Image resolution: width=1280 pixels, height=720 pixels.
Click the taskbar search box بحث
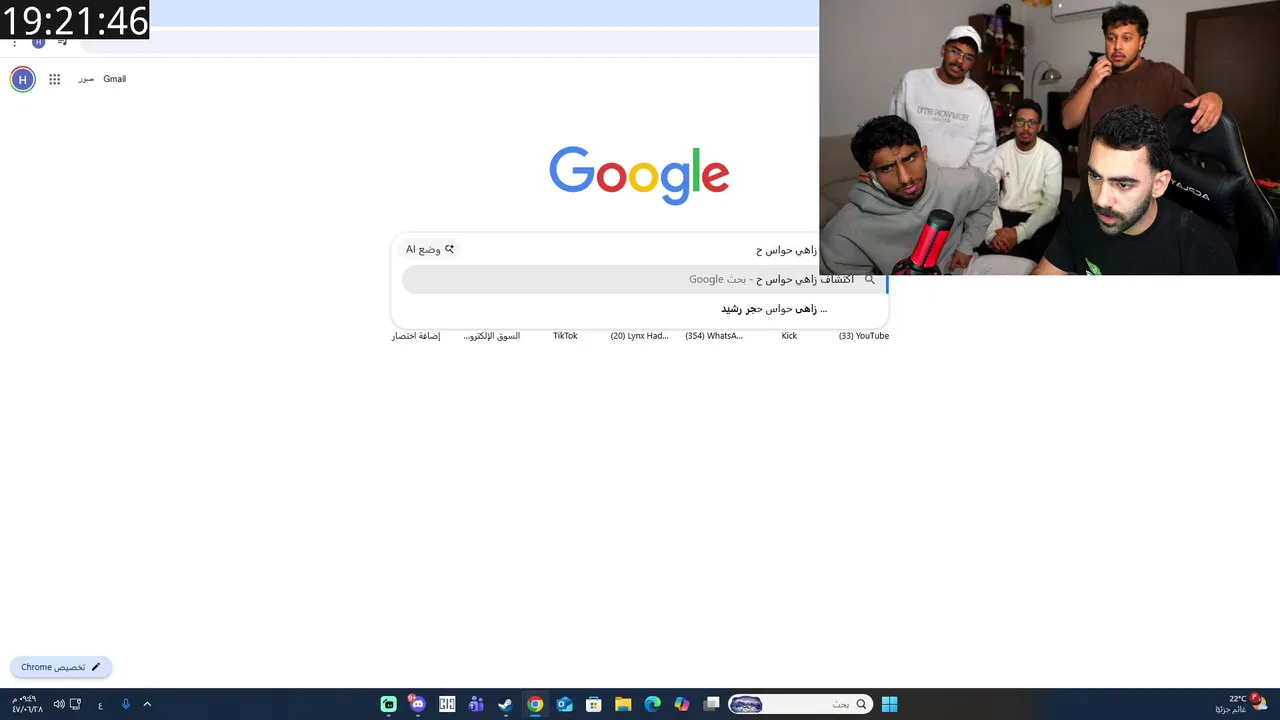click(x=800, y=704)
